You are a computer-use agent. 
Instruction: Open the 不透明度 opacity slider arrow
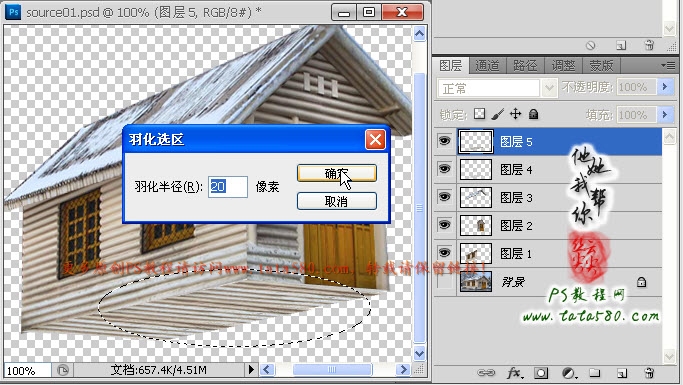pos(665,87)
